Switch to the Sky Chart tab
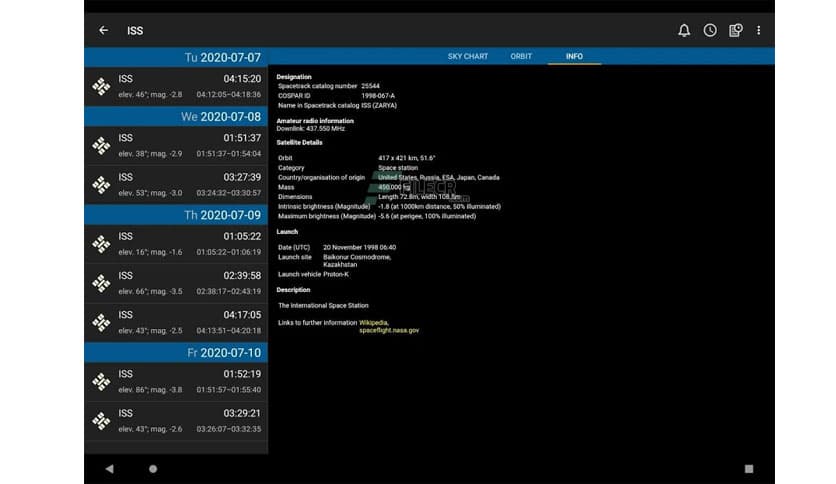Viewport: 836px width, 484px height. tap(468, 56)
